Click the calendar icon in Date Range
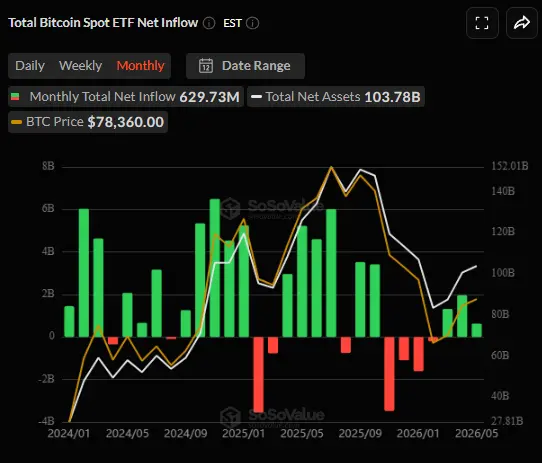The width and height of the screenshot is (542, 463). pos(206,66)
